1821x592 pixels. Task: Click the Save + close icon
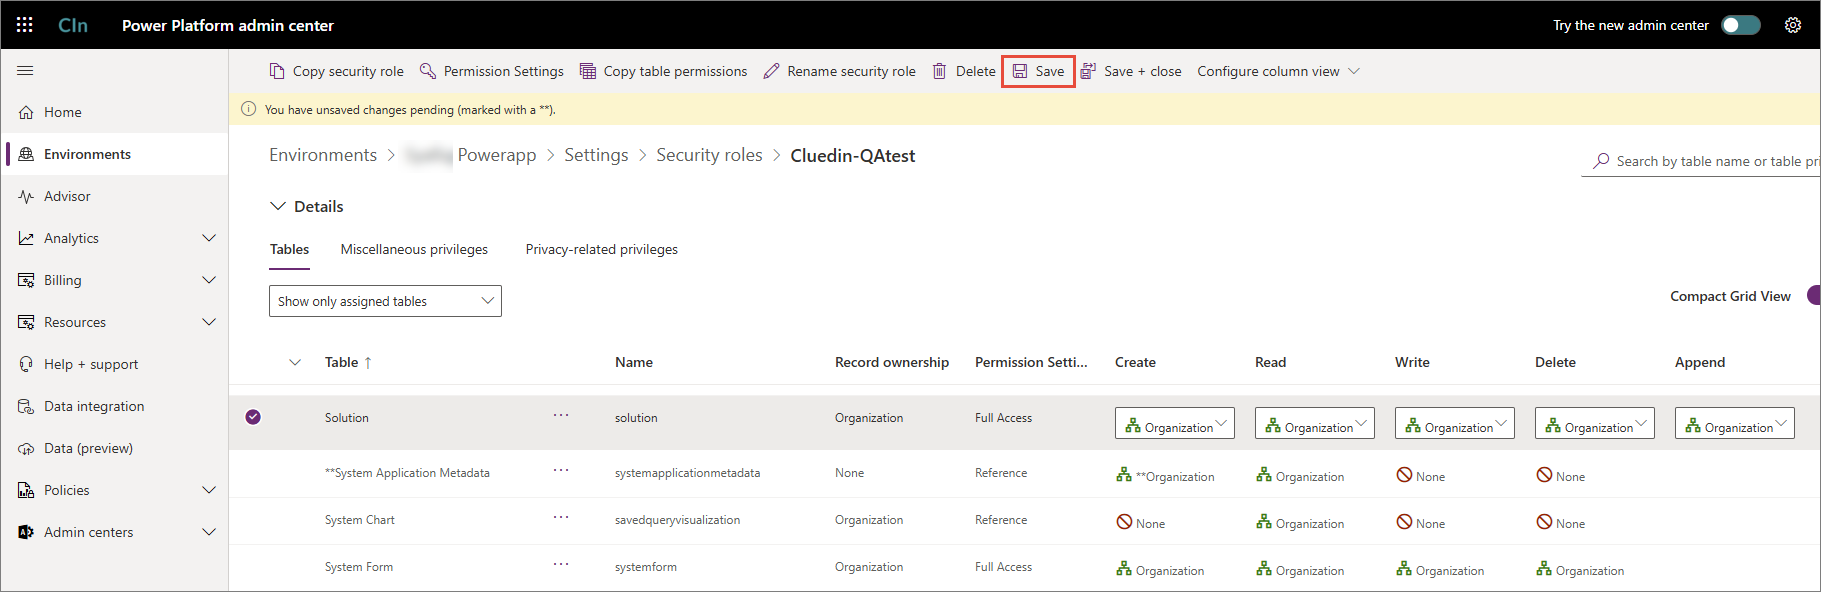pyautogui.click(x=1088, y=71)
